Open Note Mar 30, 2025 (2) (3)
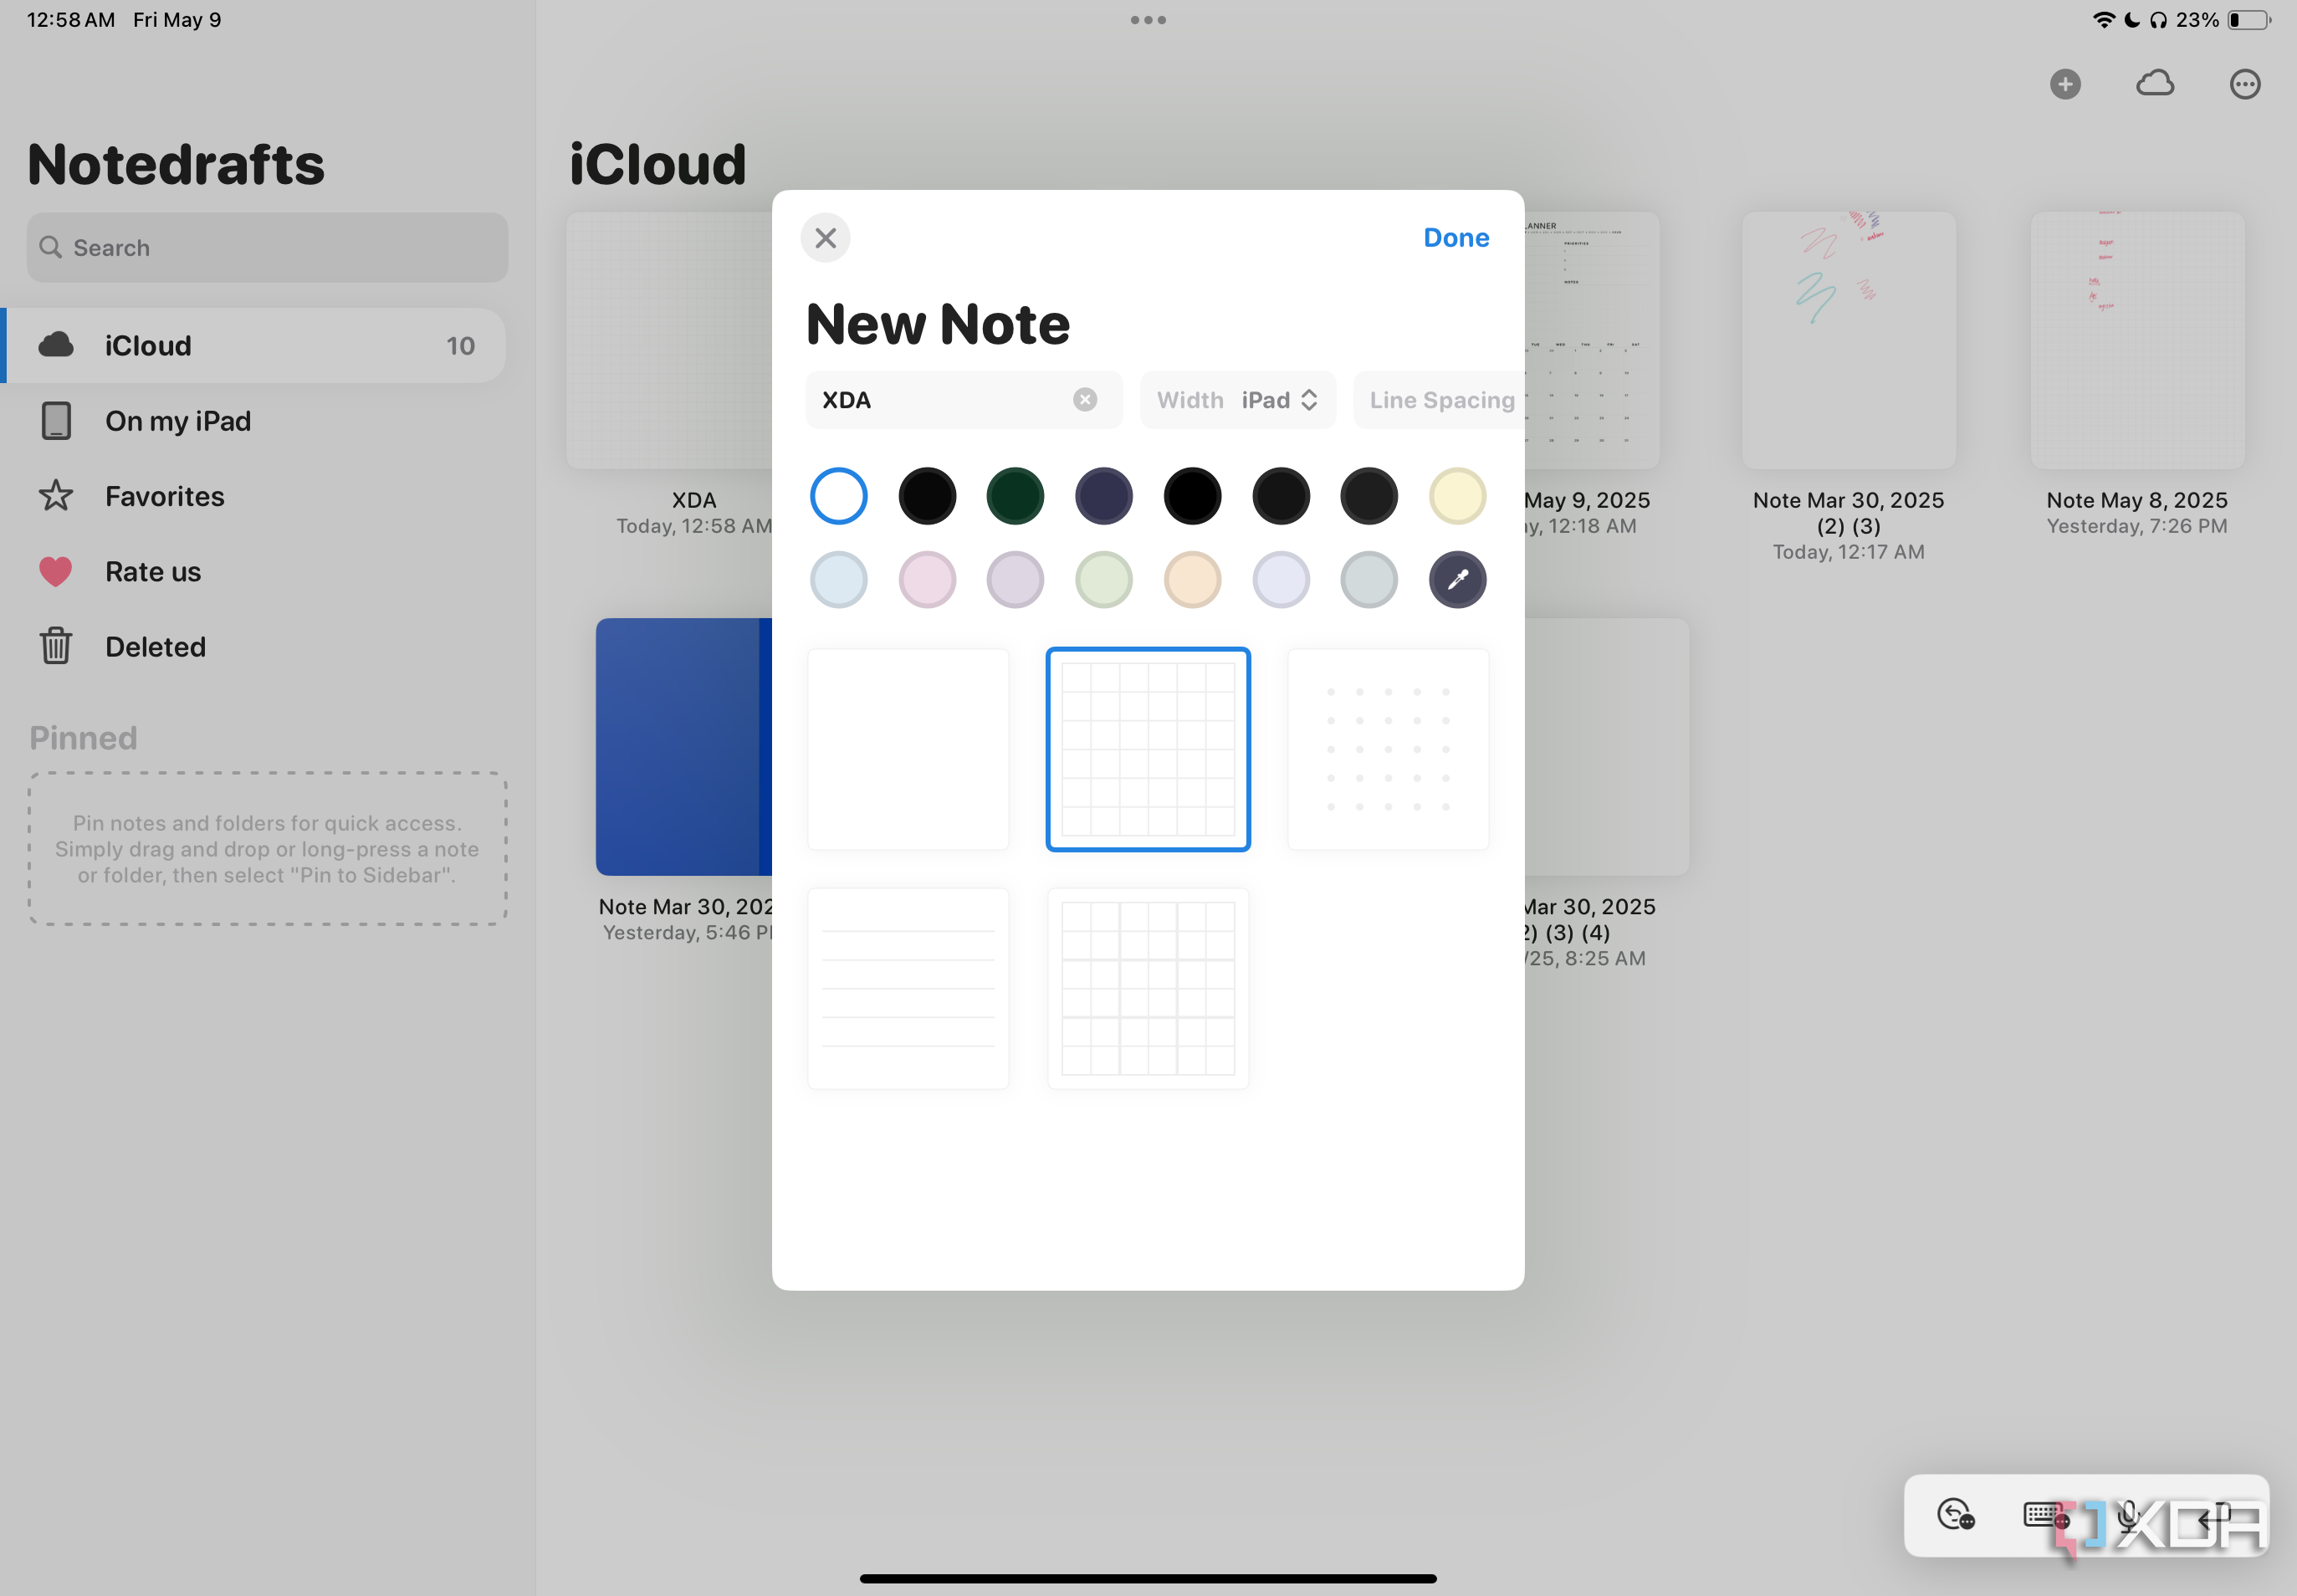 pos(1848,340)
